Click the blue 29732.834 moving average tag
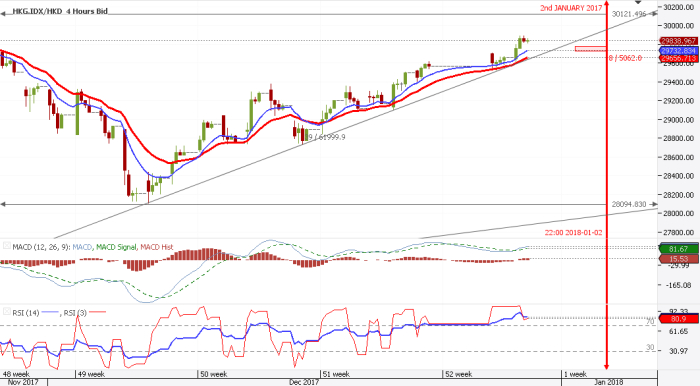Viewport: 700px width, 386px height. click(679, 51)
